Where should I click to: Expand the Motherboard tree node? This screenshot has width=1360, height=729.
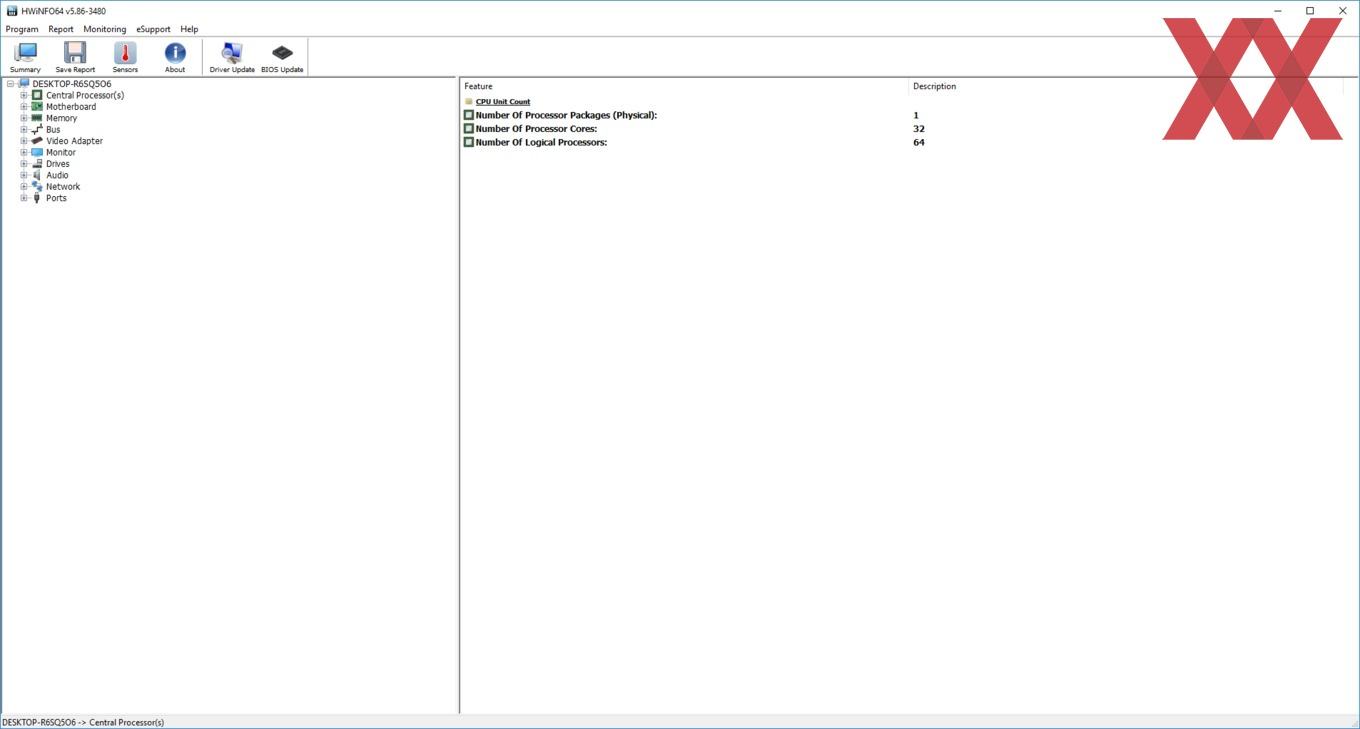point(24,107)
